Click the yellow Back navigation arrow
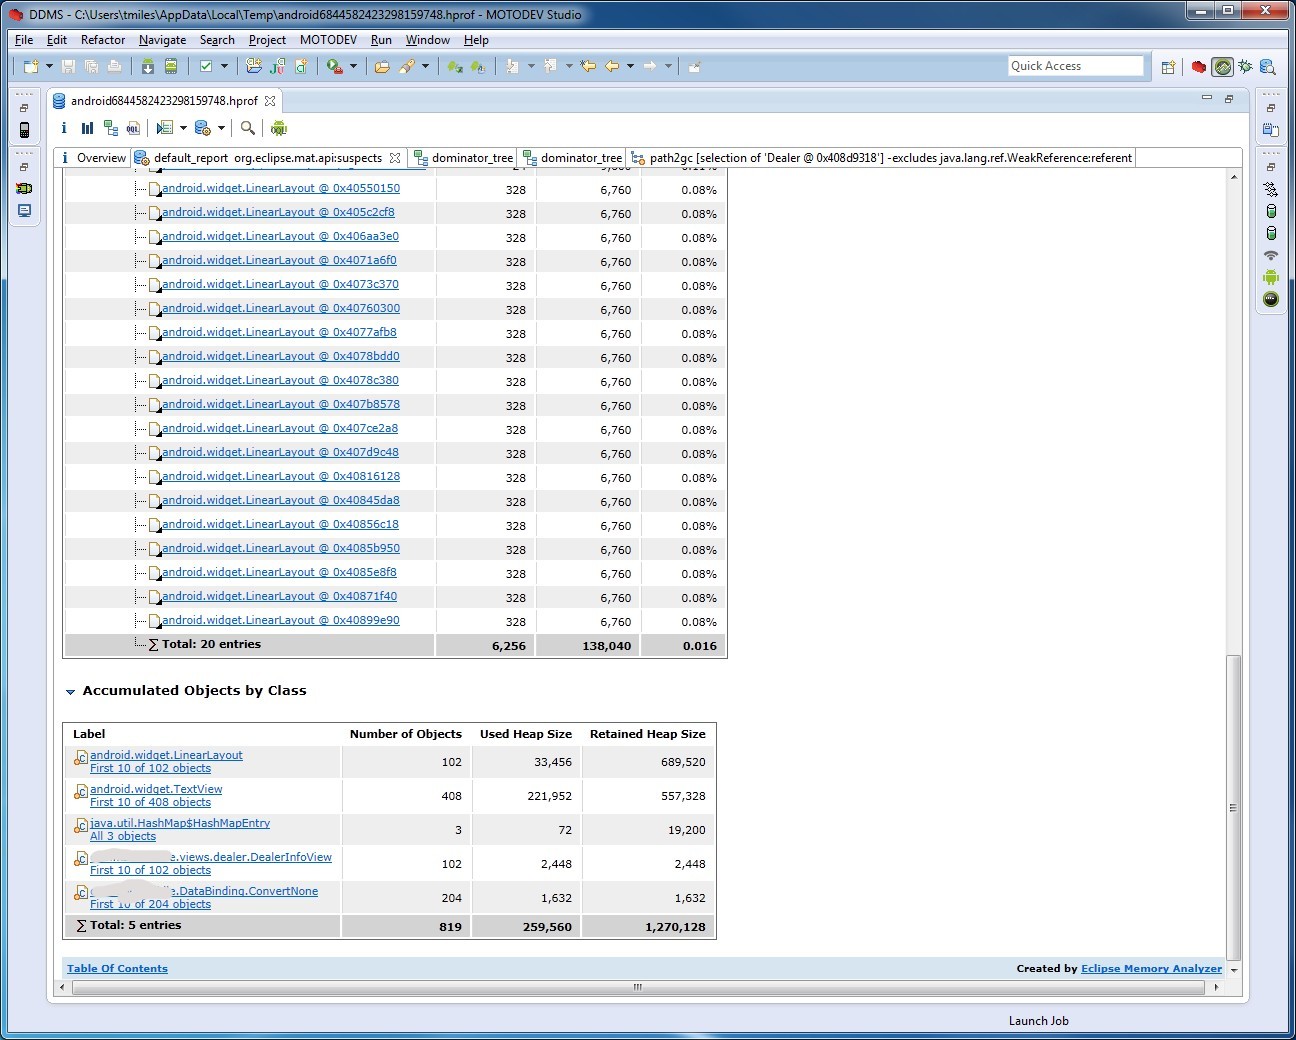Screen dimensions: 1296x1040 612,66
